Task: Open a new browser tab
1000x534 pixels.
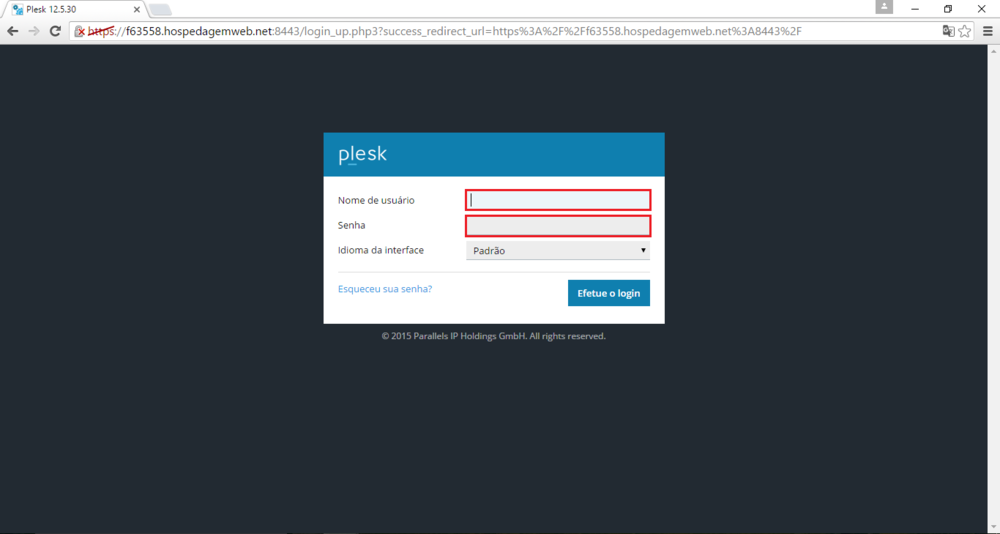Action: pos(160,10)
